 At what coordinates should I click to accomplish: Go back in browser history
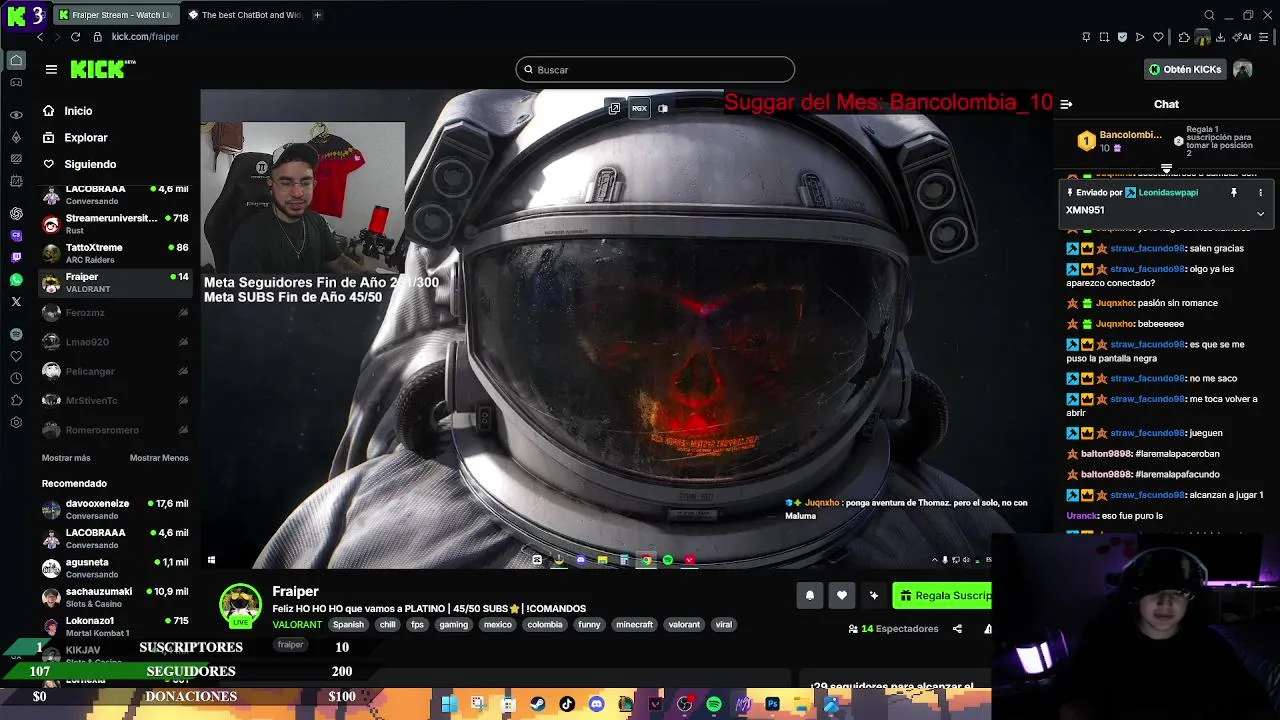click(40, 37)
